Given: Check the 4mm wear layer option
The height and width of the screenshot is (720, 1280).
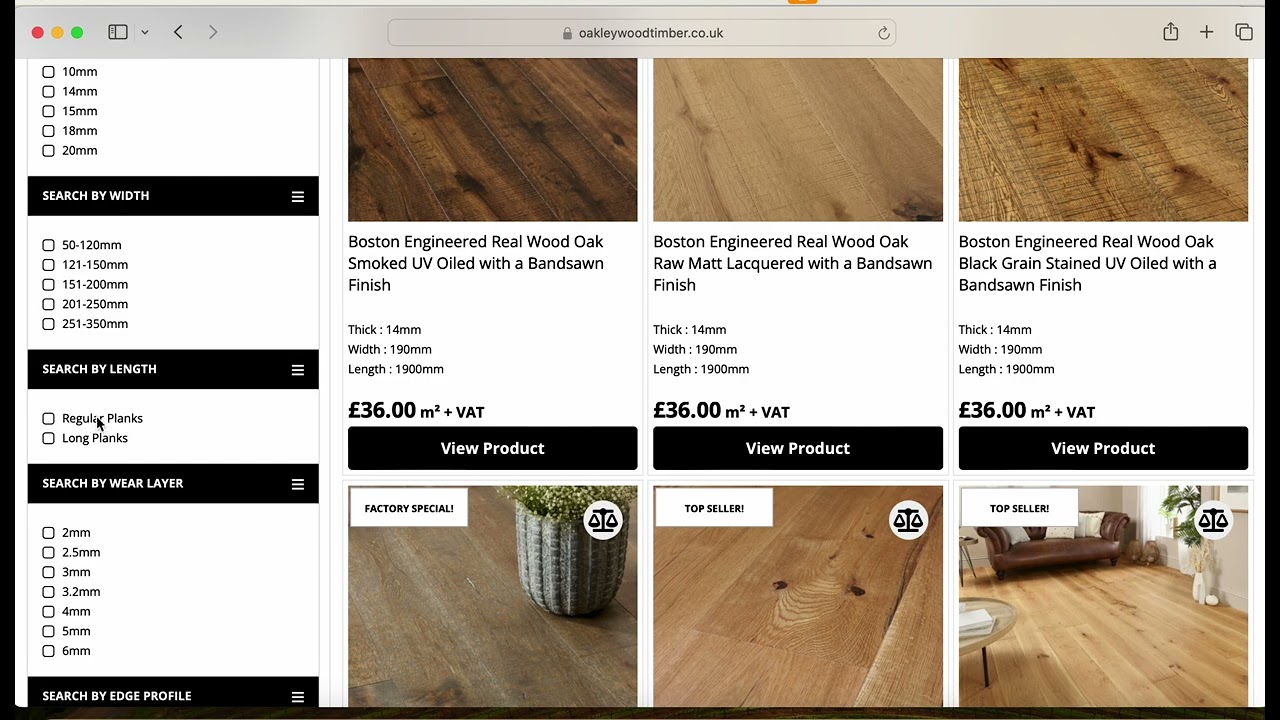Looking at the screenshot, I should [x=48, y=611].
